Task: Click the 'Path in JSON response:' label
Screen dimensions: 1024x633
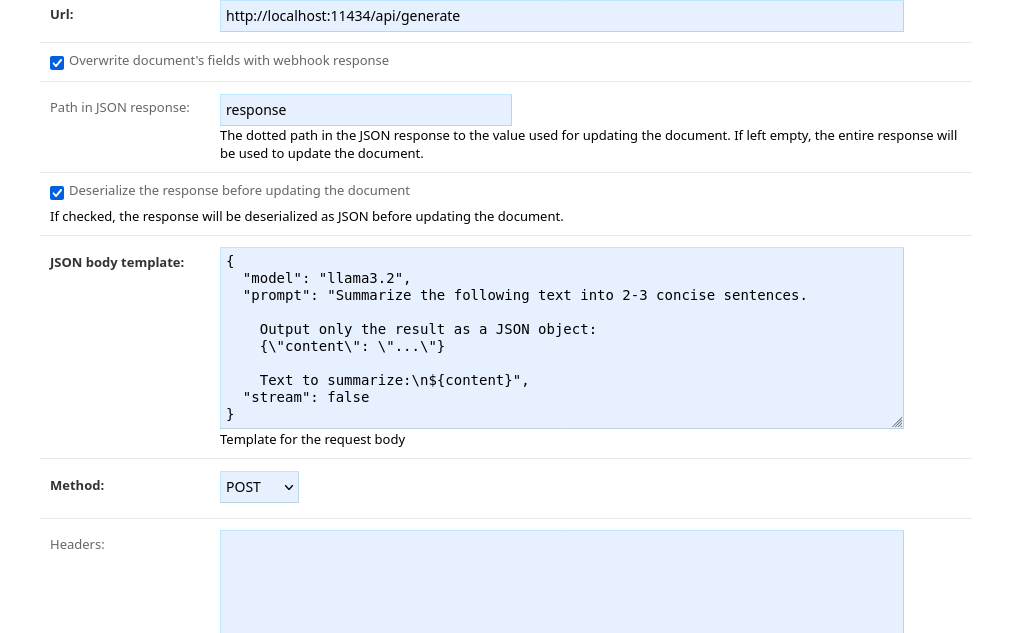Action: point(120,108)
